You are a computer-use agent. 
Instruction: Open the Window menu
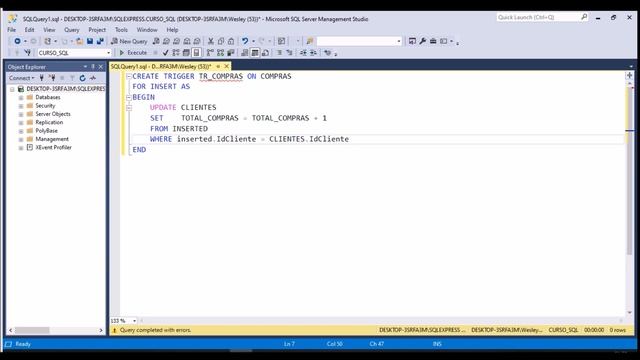147,30
